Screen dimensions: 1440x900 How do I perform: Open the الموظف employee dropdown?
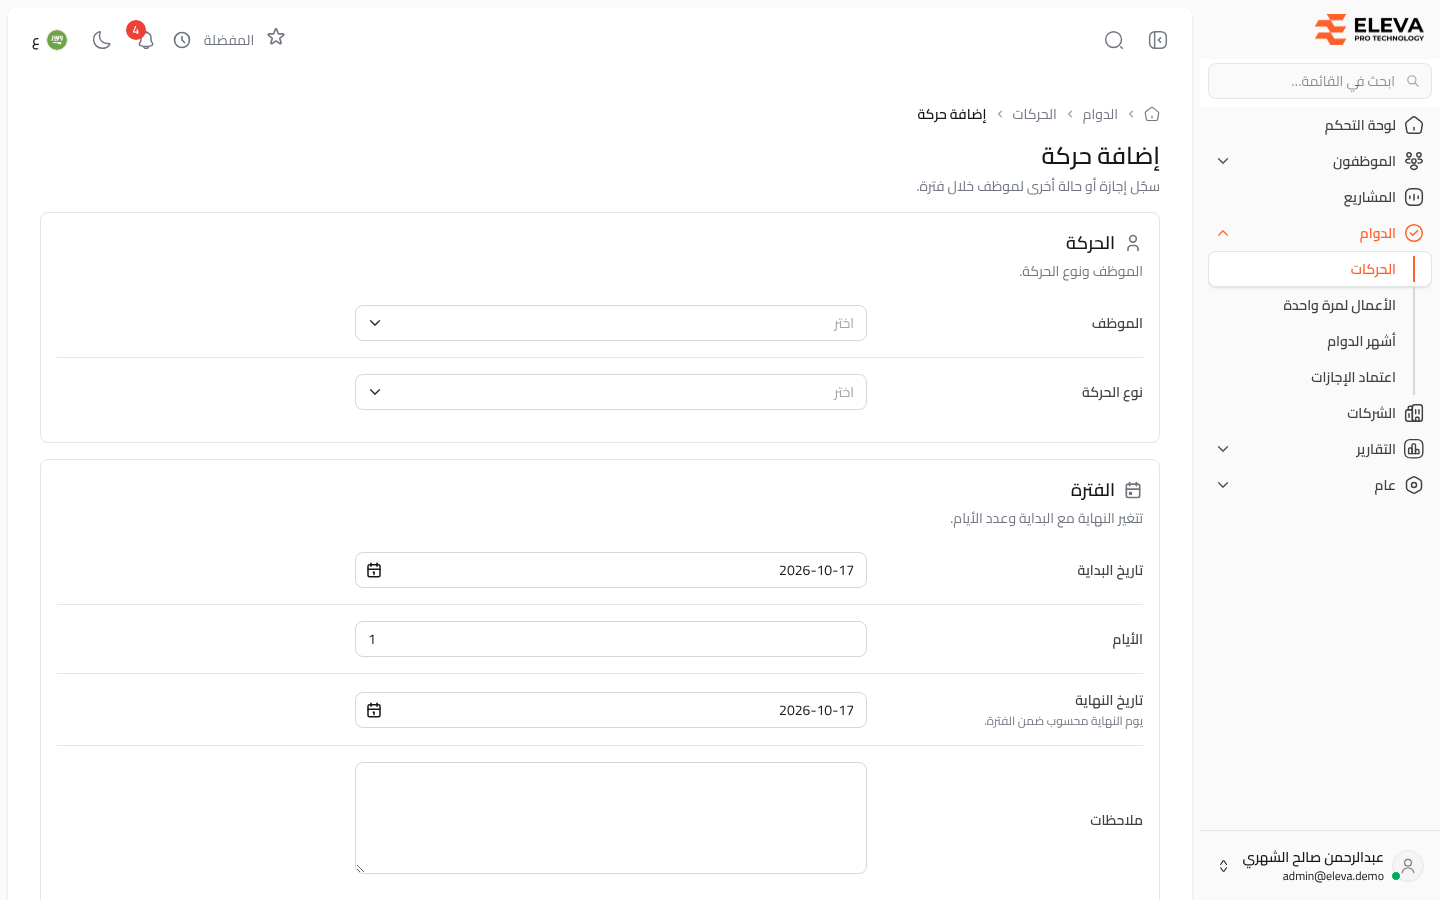coord(611,323)
